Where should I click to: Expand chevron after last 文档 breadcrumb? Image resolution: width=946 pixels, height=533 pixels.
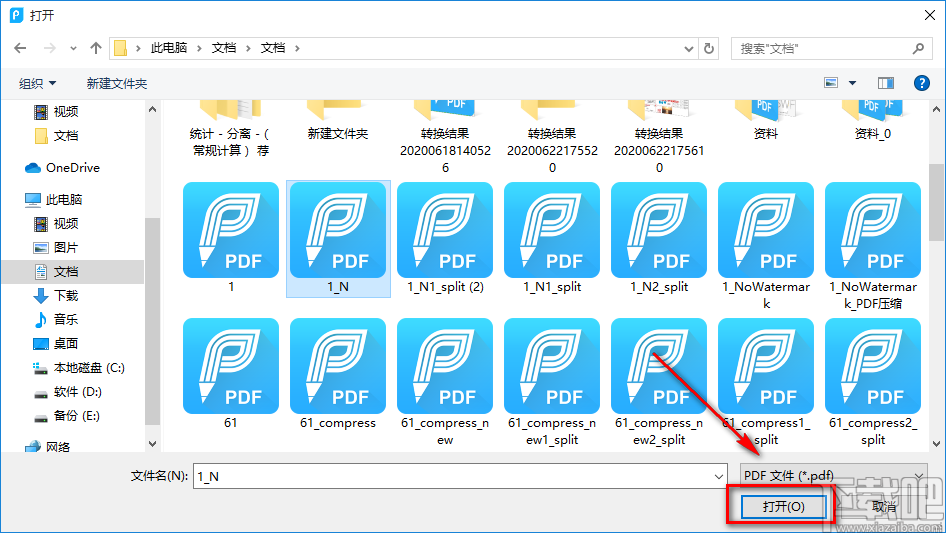pos(297,48)
